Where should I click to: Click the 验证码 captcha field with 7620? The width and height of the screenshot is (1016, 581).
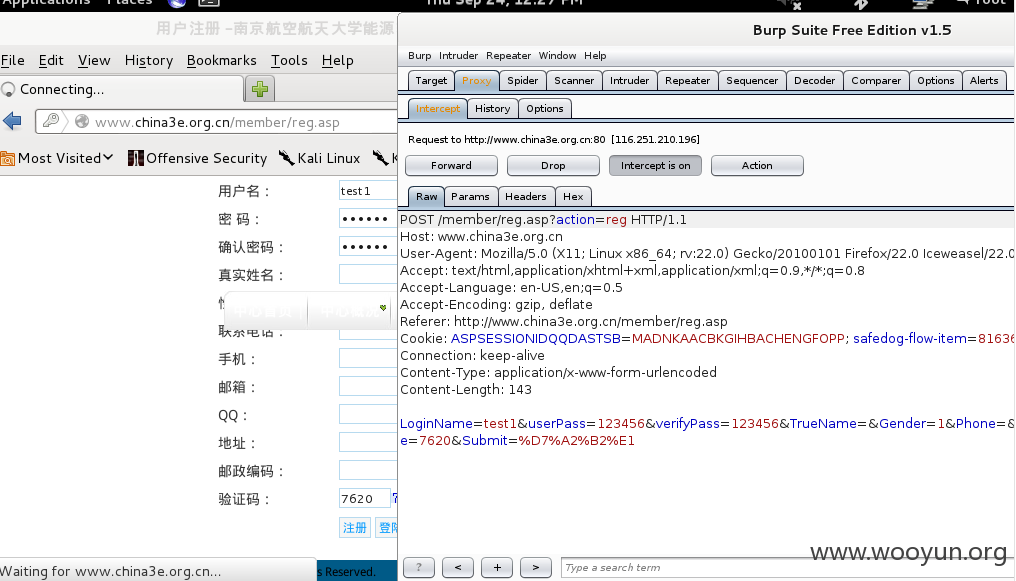click(x=364, y=498)
